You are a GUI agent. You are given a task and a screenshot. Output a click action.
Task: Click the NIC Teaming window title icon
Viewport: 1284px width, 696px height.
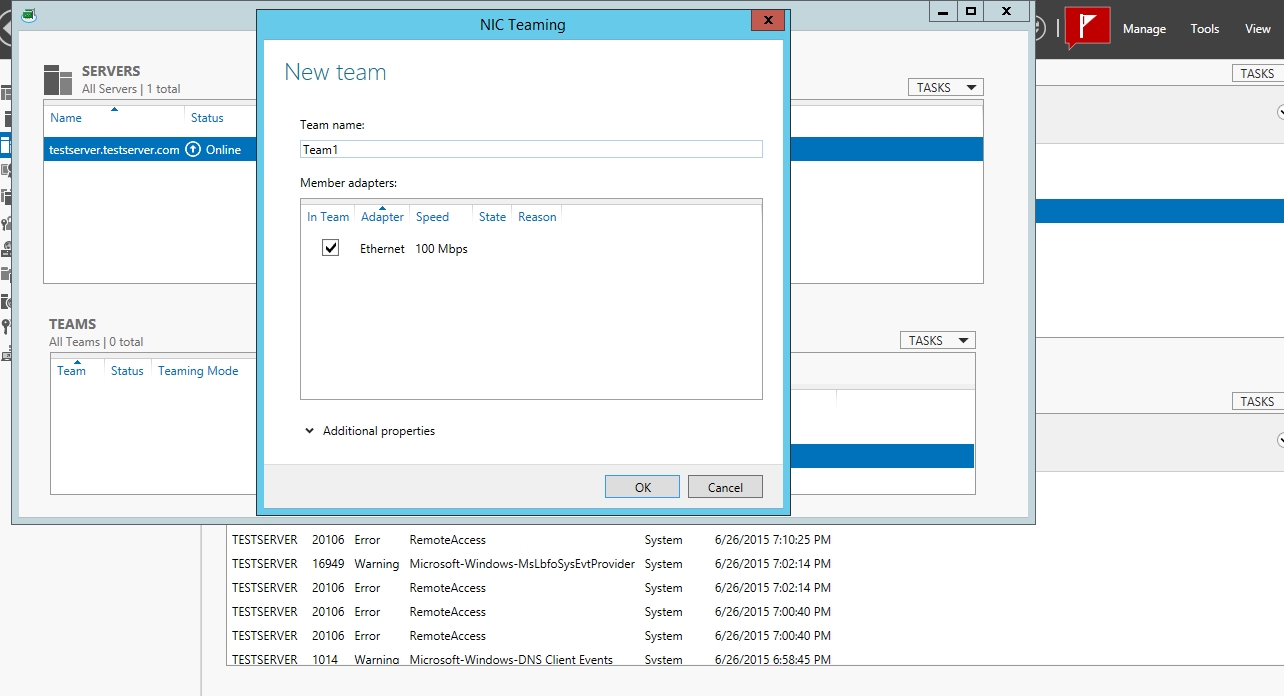(29, 14)
